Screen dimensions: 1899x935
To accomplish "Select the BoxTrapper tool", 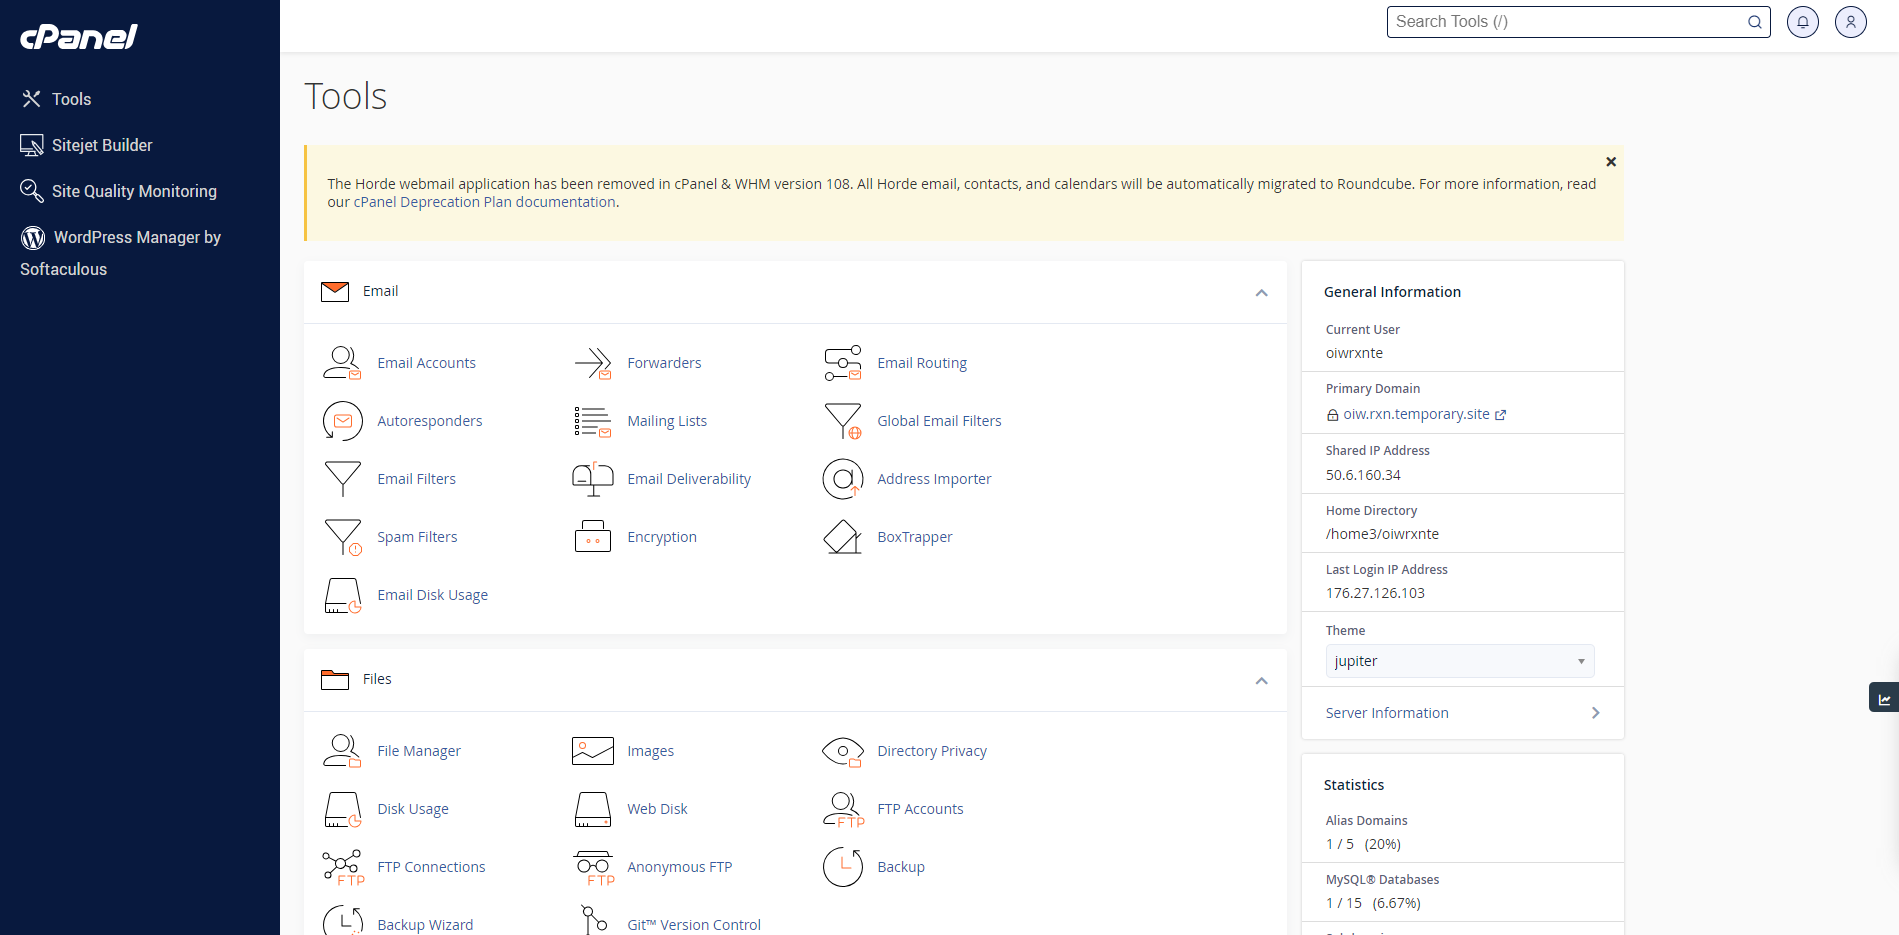I will 914,536.
